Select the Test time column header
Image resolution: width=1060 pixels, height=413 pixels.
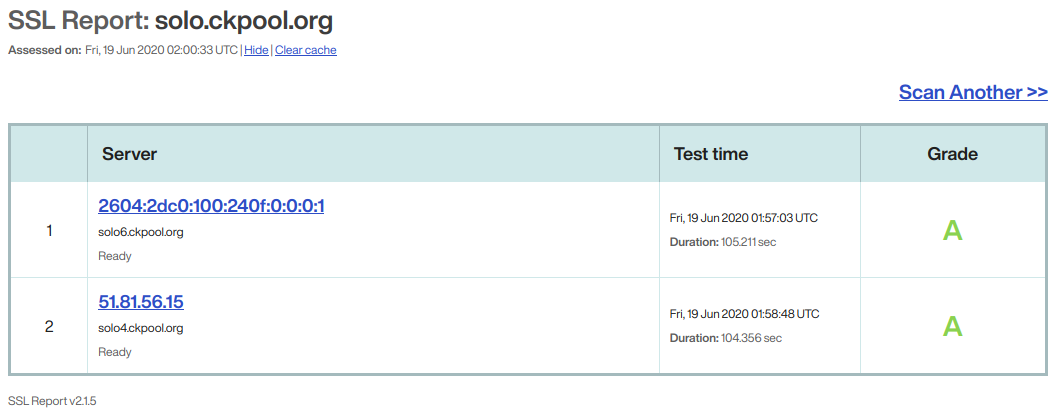pos(710,154)
